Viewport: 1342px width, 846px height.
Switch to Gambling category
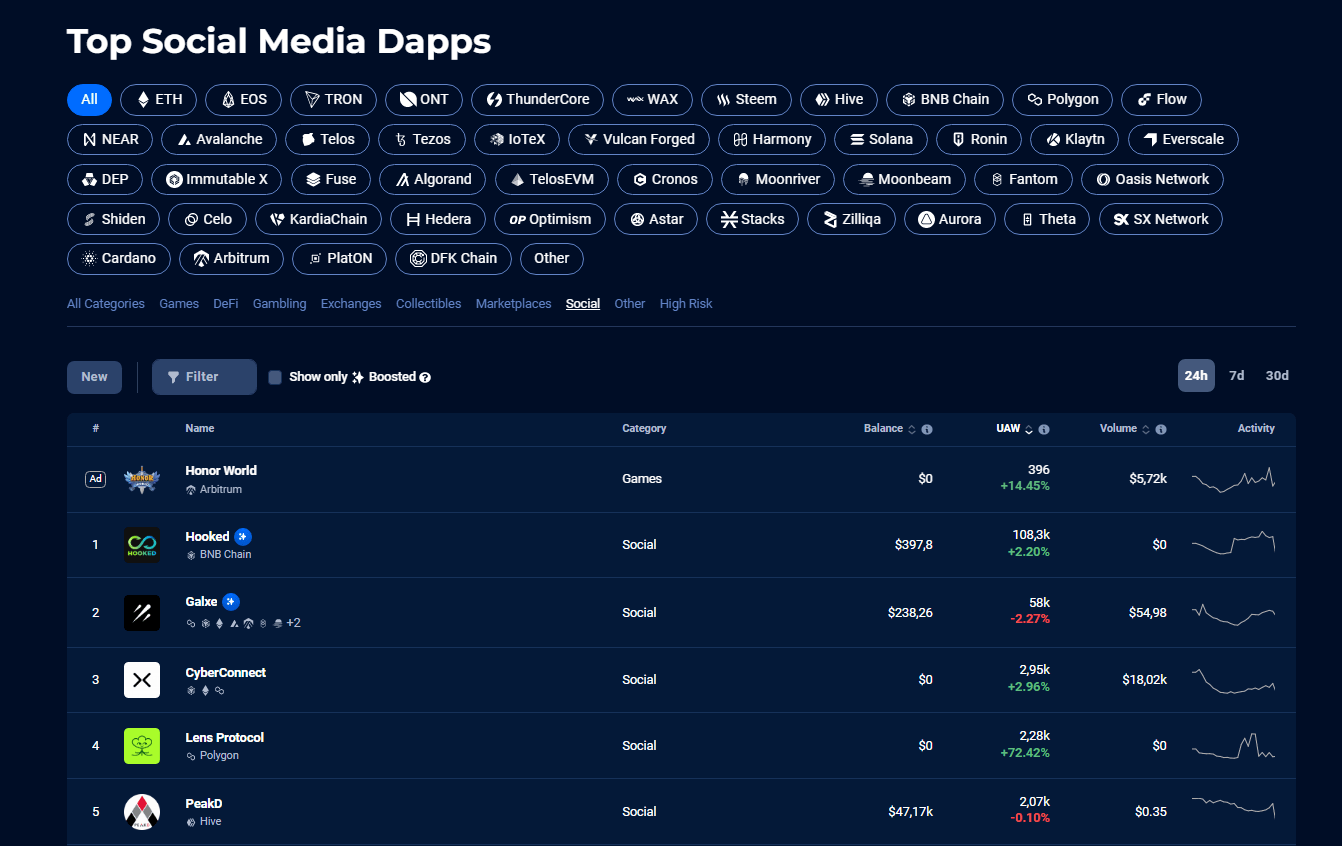tap(280, 304)
